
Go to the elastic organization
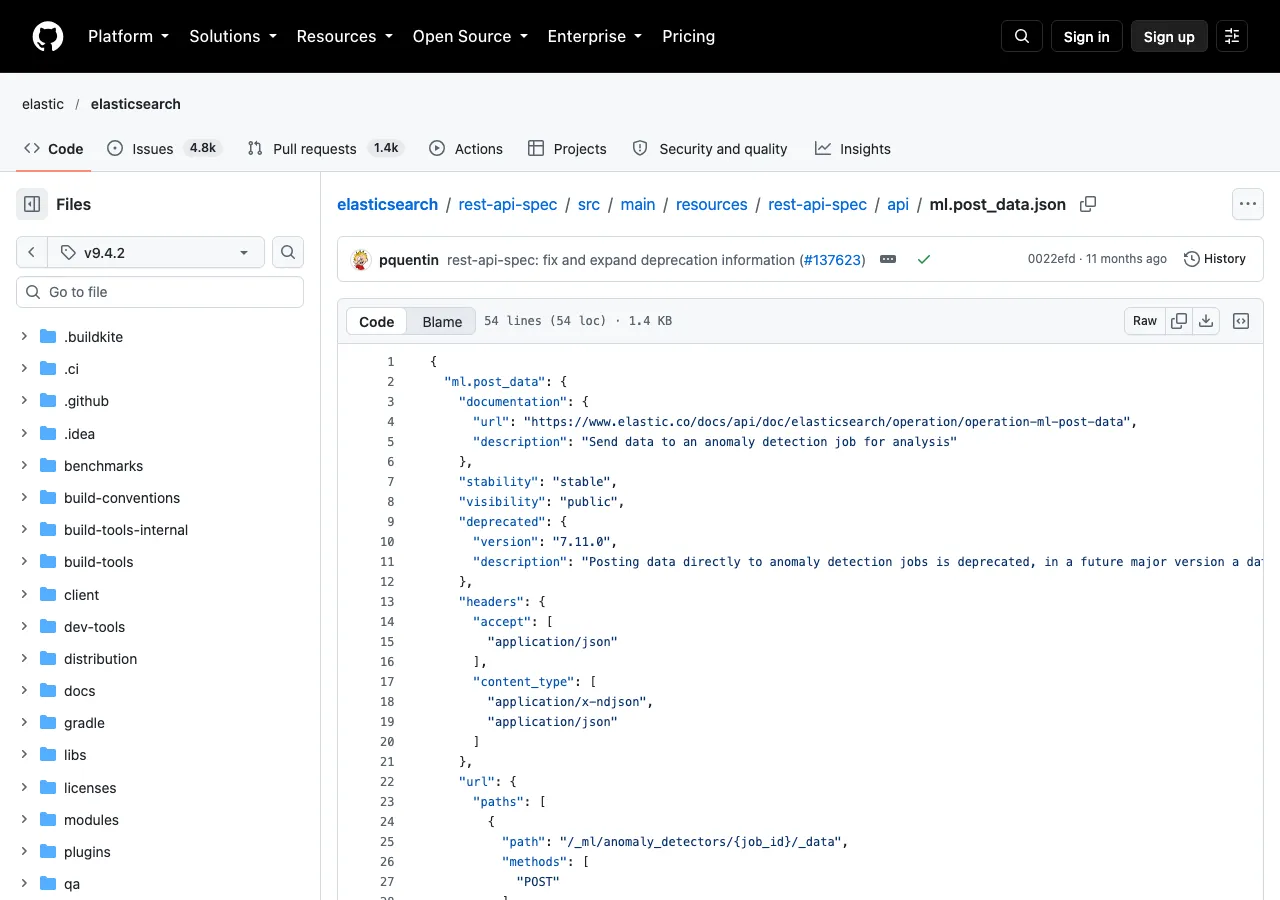pos(43,104)
